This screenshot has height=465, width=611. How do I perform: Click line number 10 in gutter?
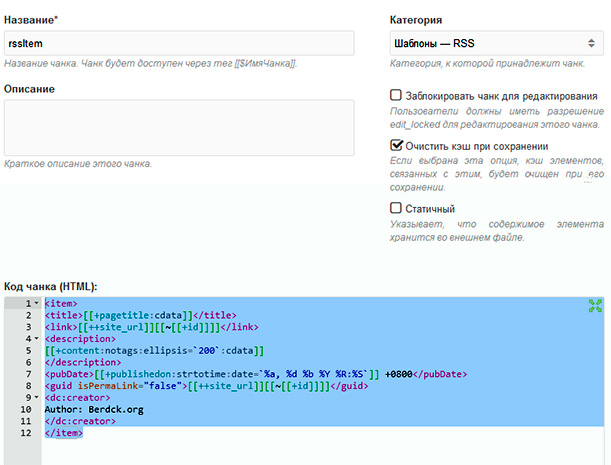tap(26, 410)
